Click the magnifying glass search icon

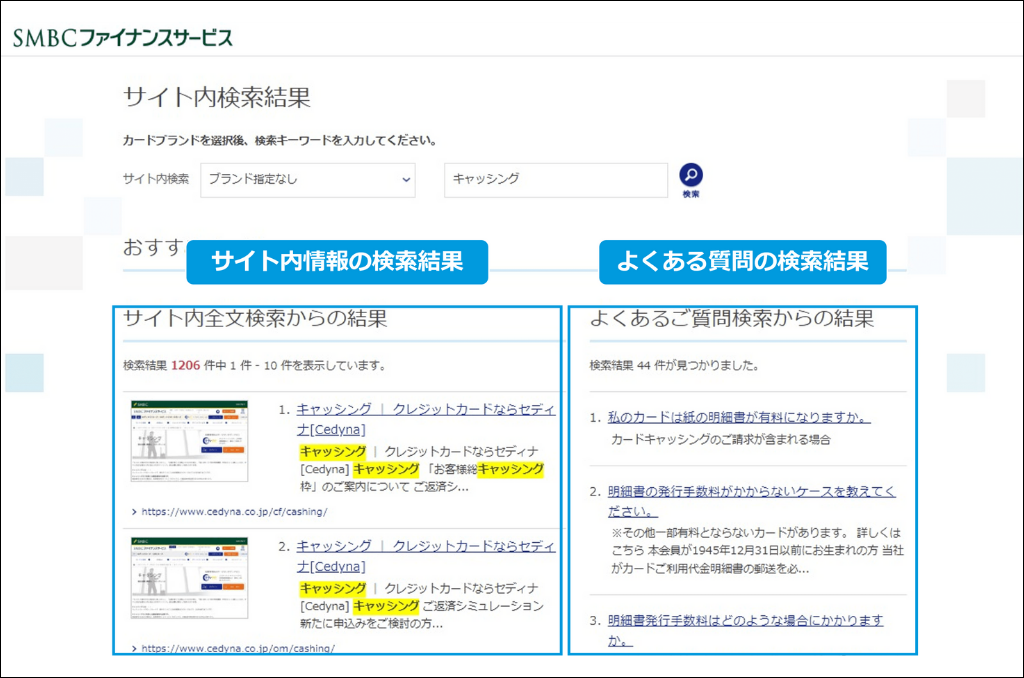(691, 175)
